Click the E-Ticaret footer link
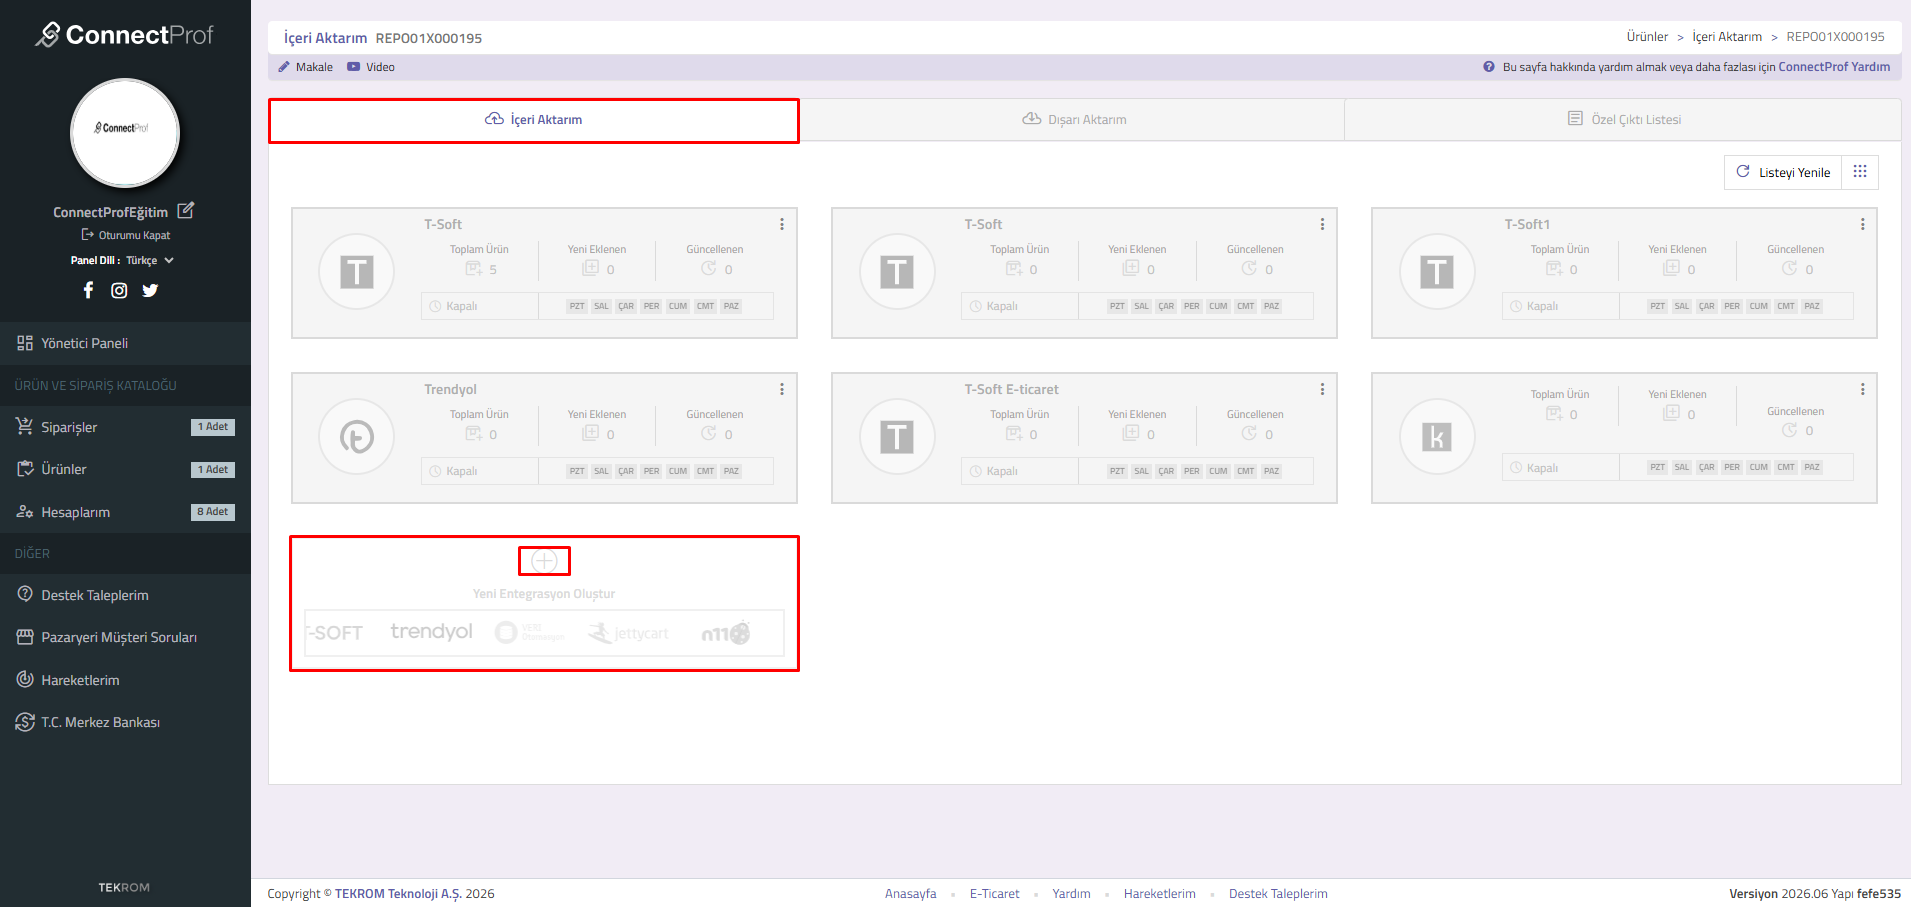 click(994, 894)
